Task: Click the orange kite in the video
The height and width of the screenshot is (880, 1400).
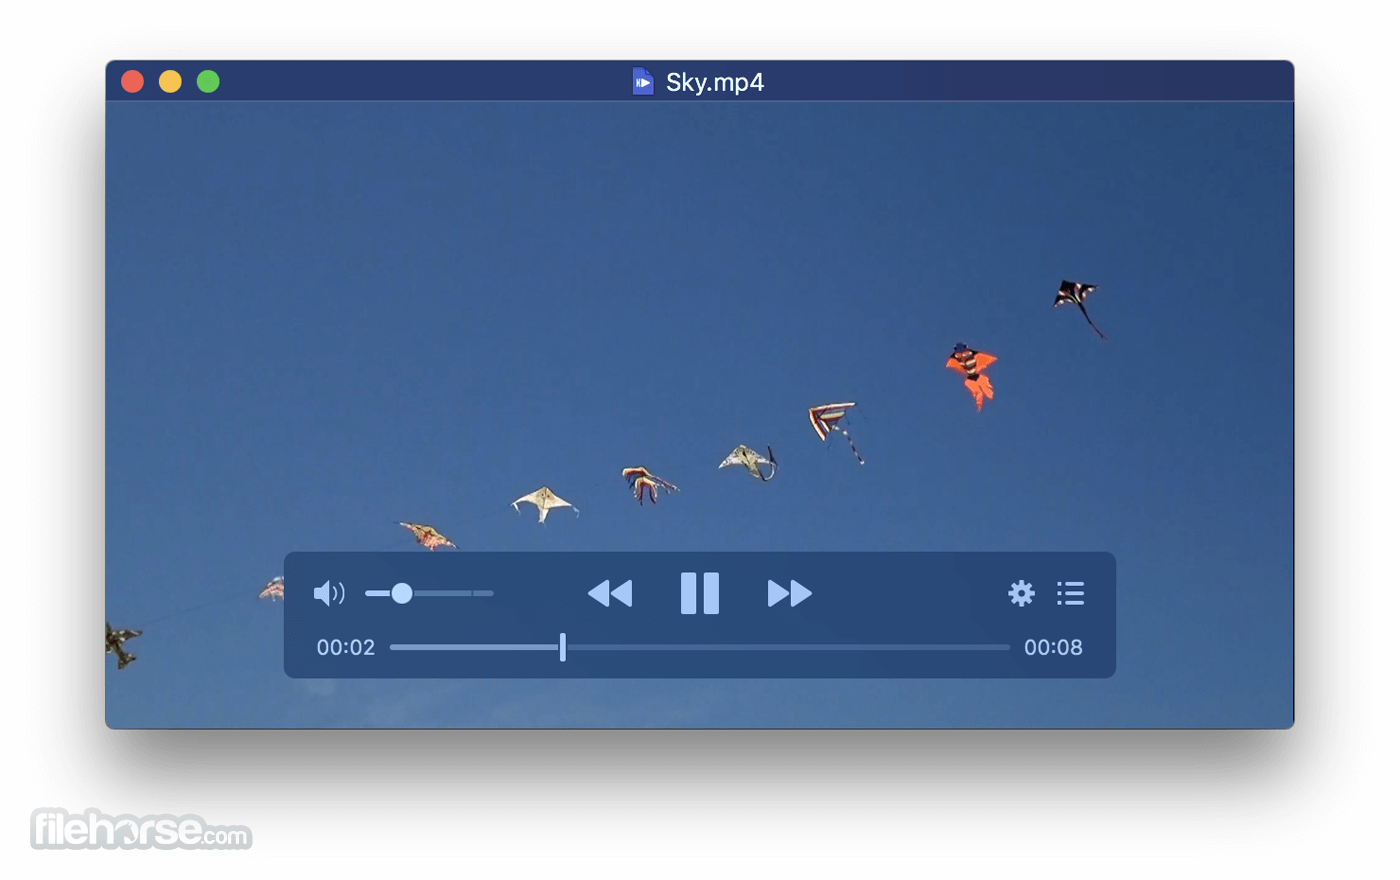Action: coord(972,376)
